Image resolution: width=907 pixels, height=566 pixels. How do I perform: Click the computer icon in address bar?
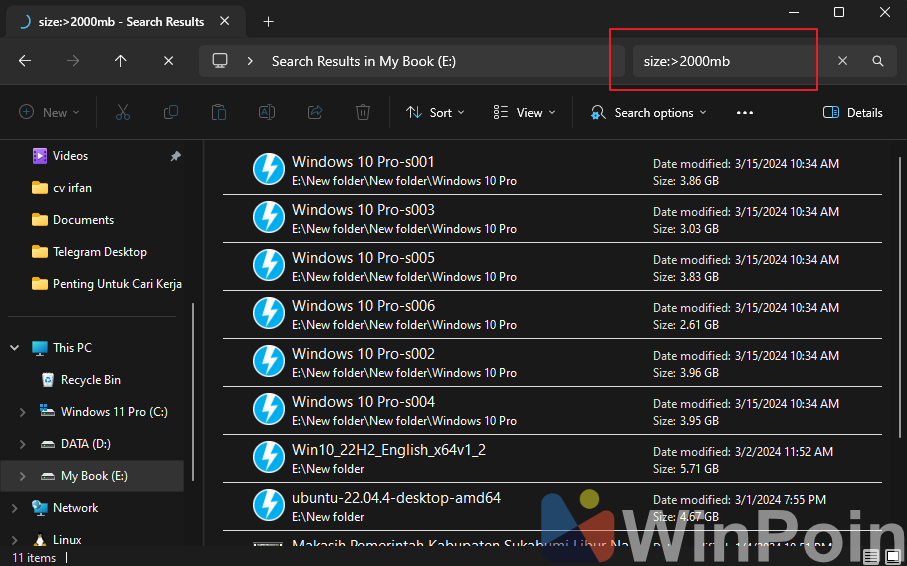click(220, 61)
